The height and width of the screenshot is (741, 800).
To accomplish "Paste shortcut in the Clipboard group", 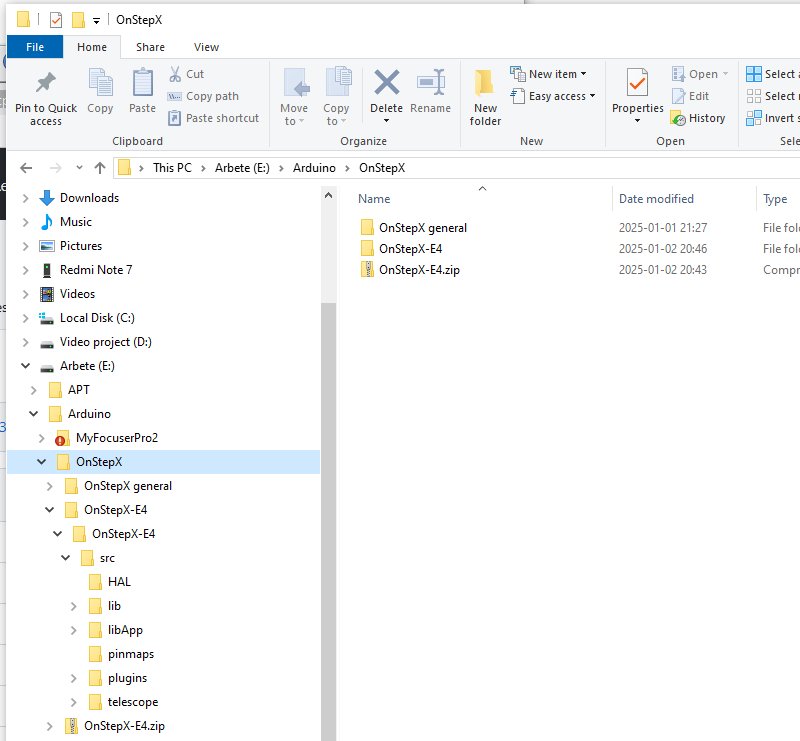I will [x=214, y=118].
